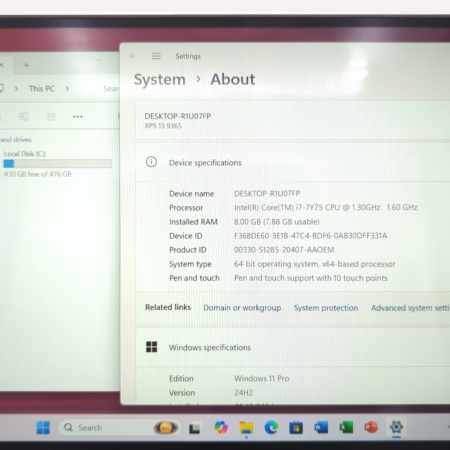Viewport: 450px width, 450px height.
Task: Click the Windows logo beside Windows specifications
Action: (152, 347)
